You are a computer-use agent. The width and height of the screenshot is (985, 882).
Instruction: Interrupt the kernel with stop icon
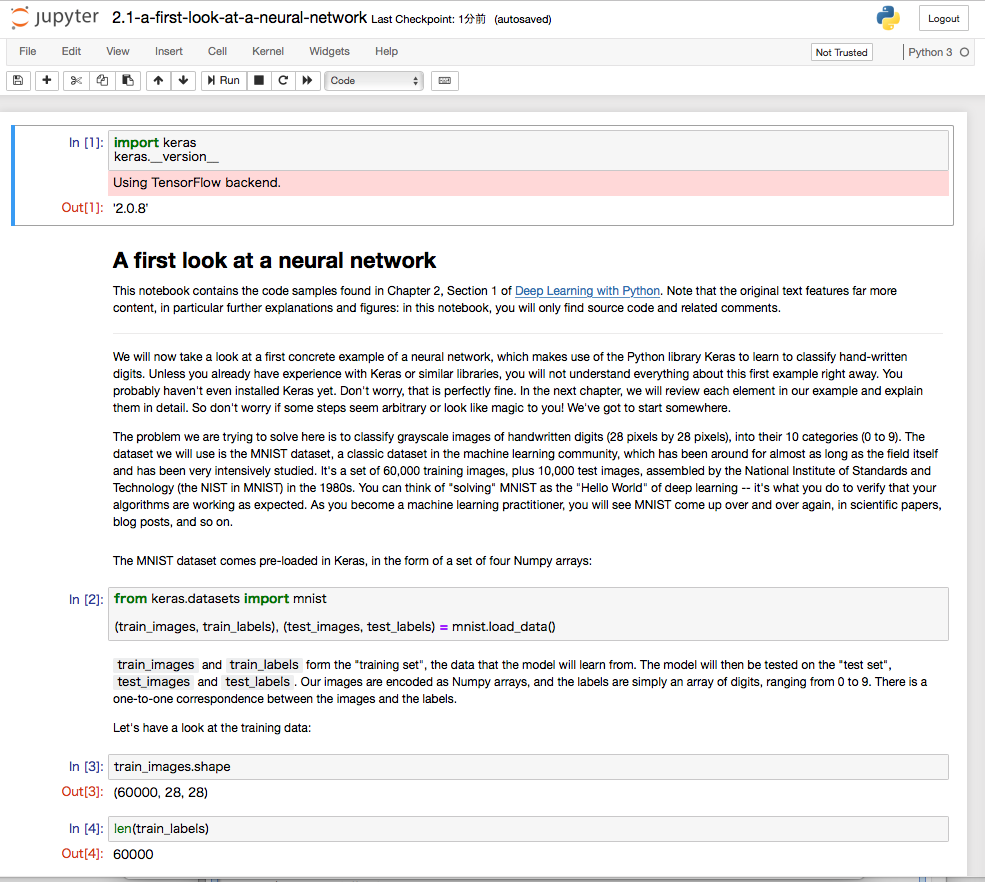tap(259, 80)
